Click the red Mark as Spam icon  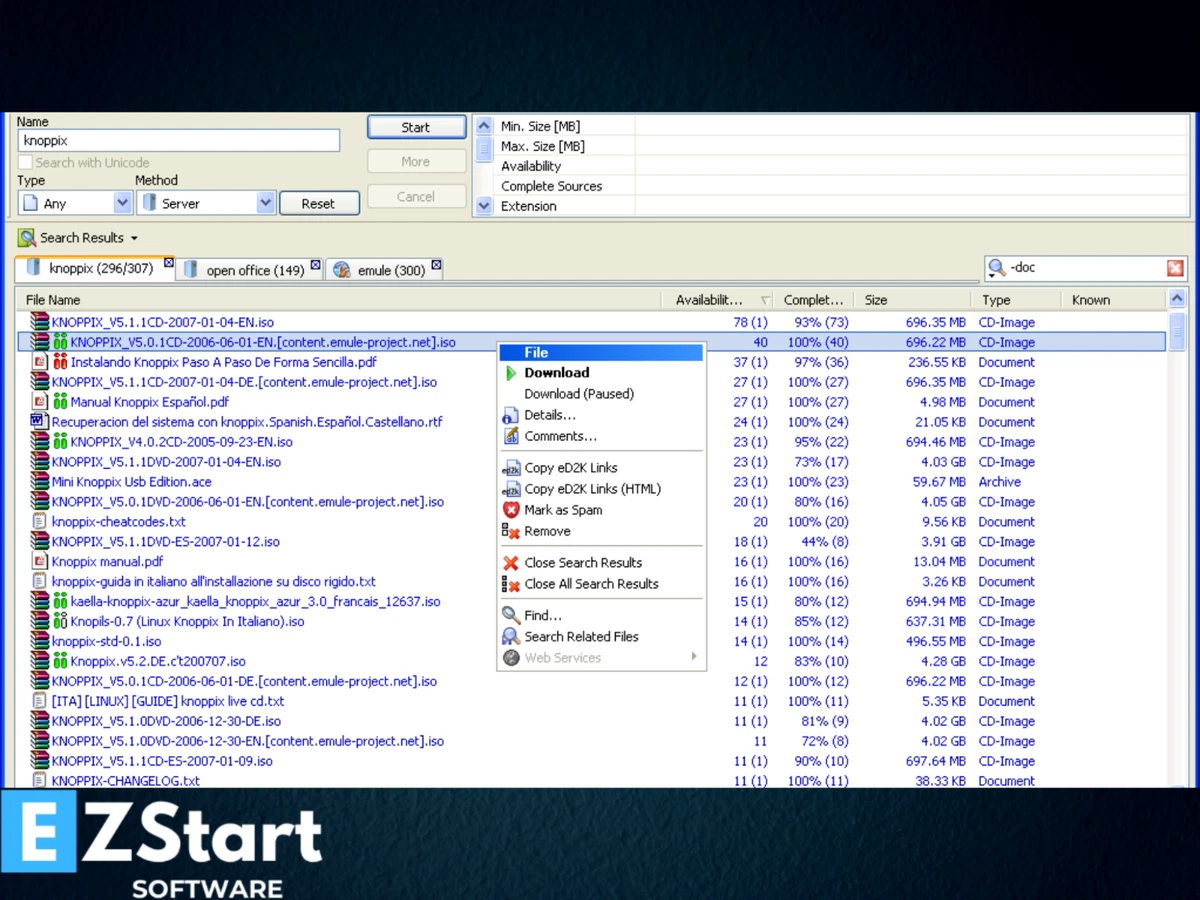pos(511,510)
